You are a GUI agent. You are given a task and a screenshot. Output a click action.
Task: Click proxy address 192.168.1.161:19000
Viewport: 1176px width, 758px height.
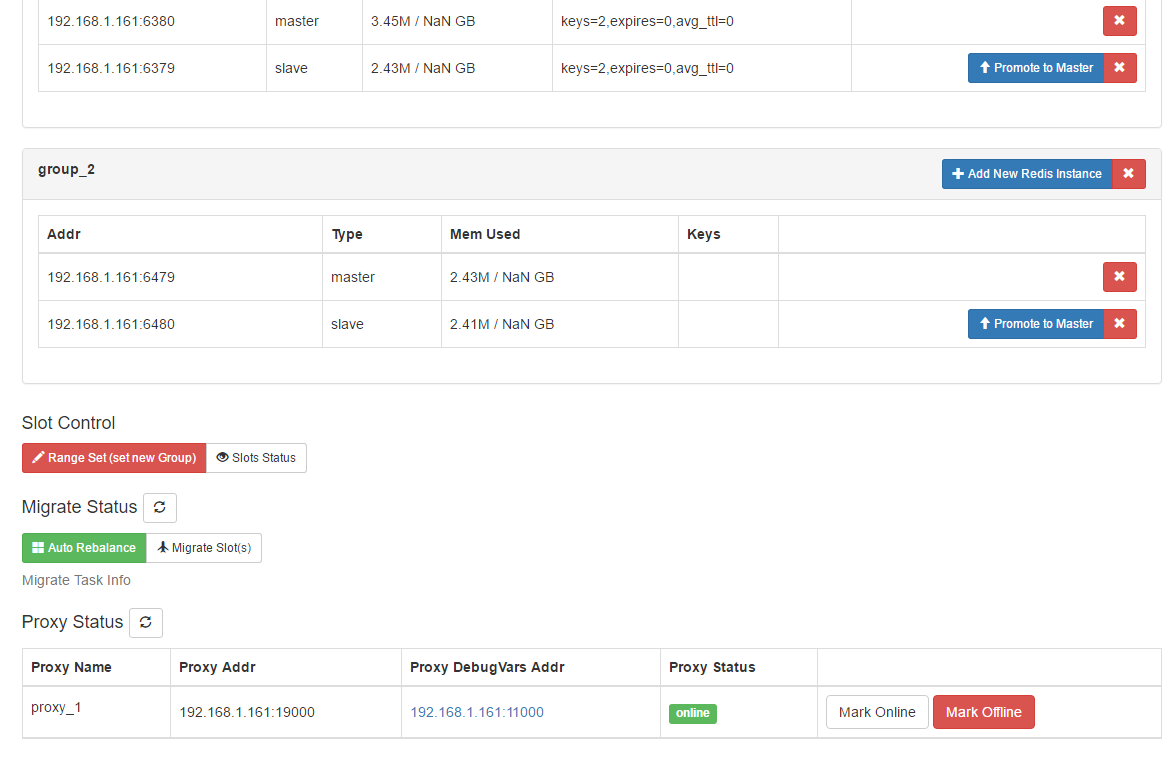[247, 712]
